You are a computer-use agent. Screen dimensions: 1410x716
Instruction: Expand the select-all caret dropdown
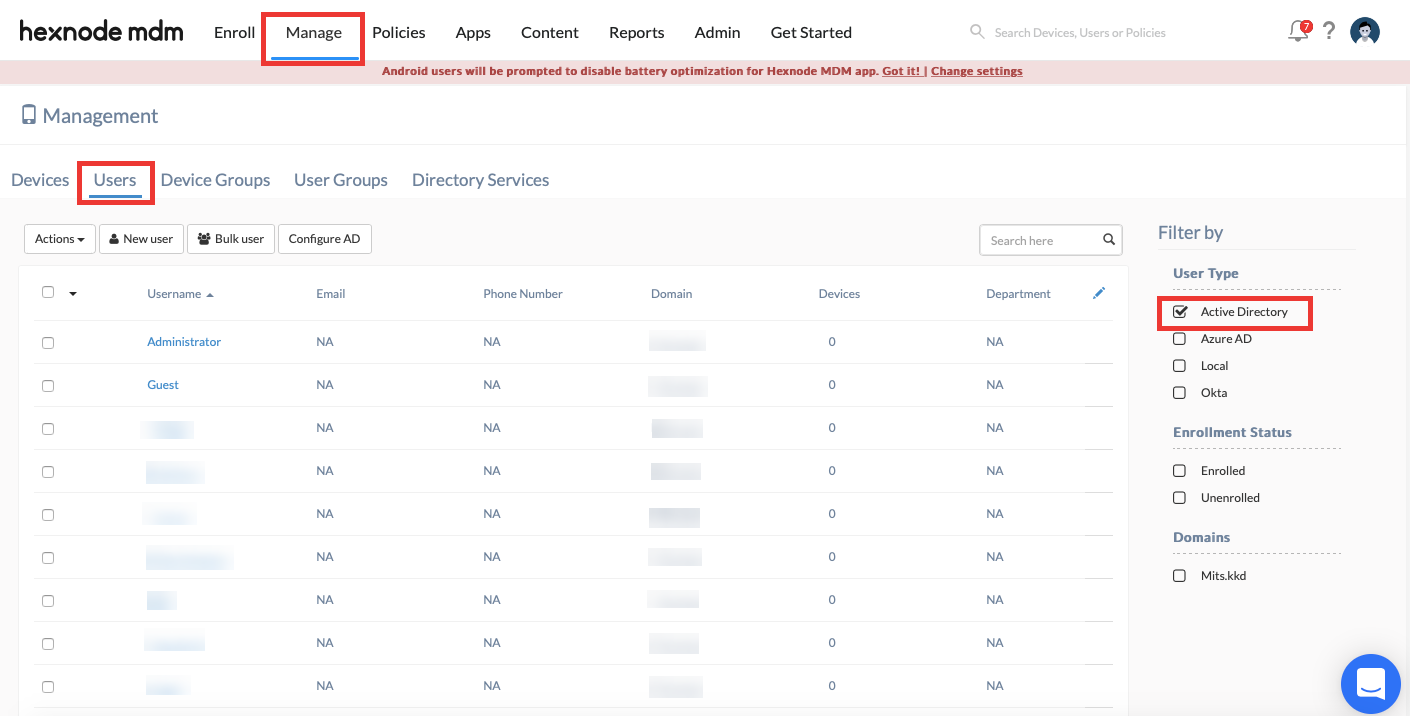coord(73,294)
